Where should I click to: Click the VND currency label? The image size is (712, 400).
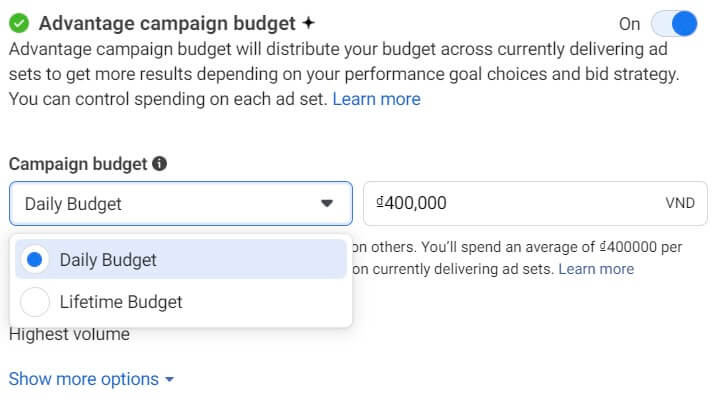tap(679, 203)
